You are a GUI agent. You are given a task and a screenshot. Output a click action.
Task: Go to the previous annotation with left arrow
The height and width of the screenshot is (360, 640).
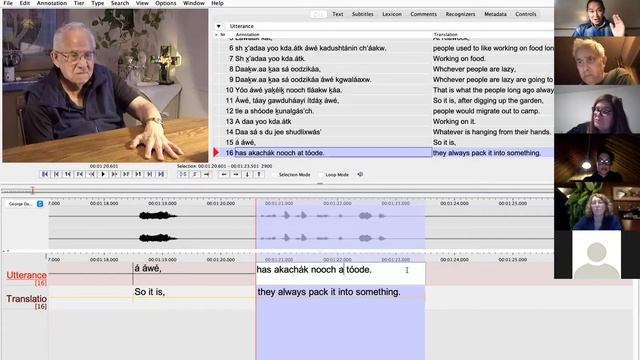tap(224, 174)
